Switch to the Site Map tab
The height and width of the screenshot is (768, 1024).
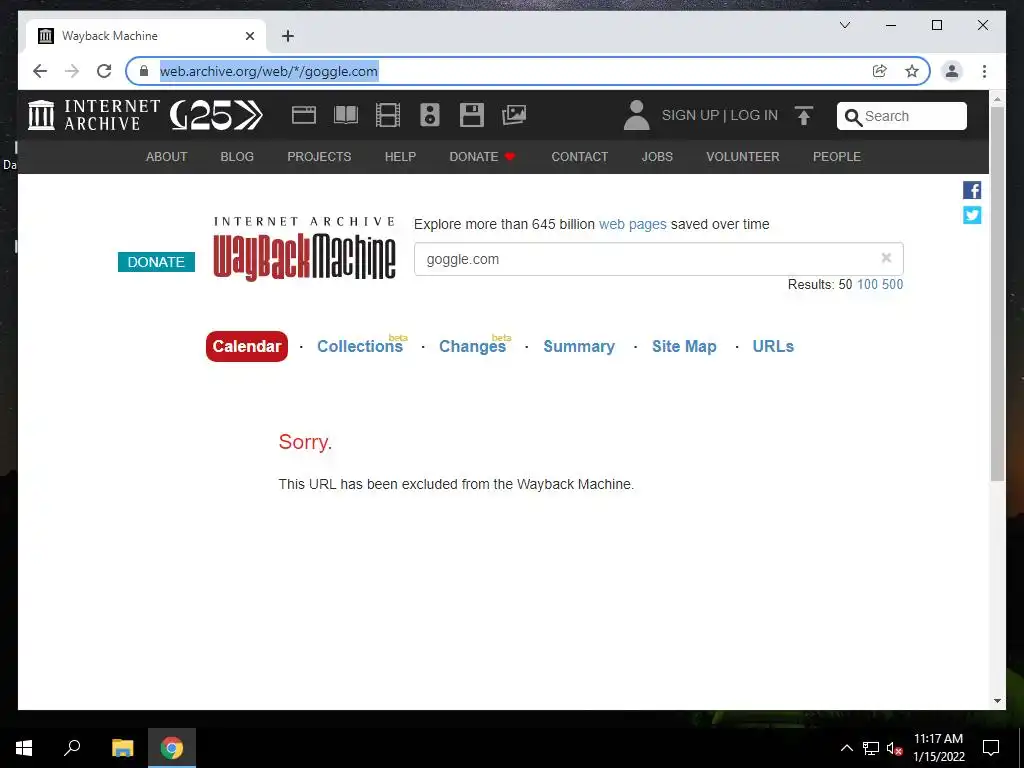point(684,346)
